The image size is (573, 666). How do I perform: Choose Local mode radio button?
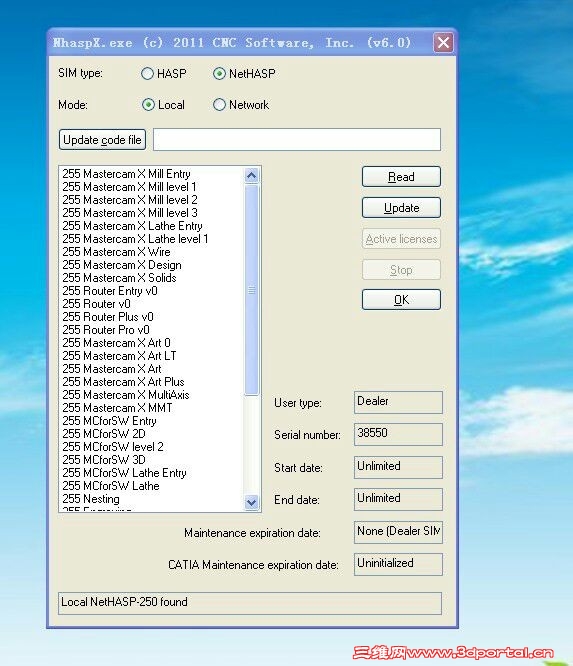point(148,104)
